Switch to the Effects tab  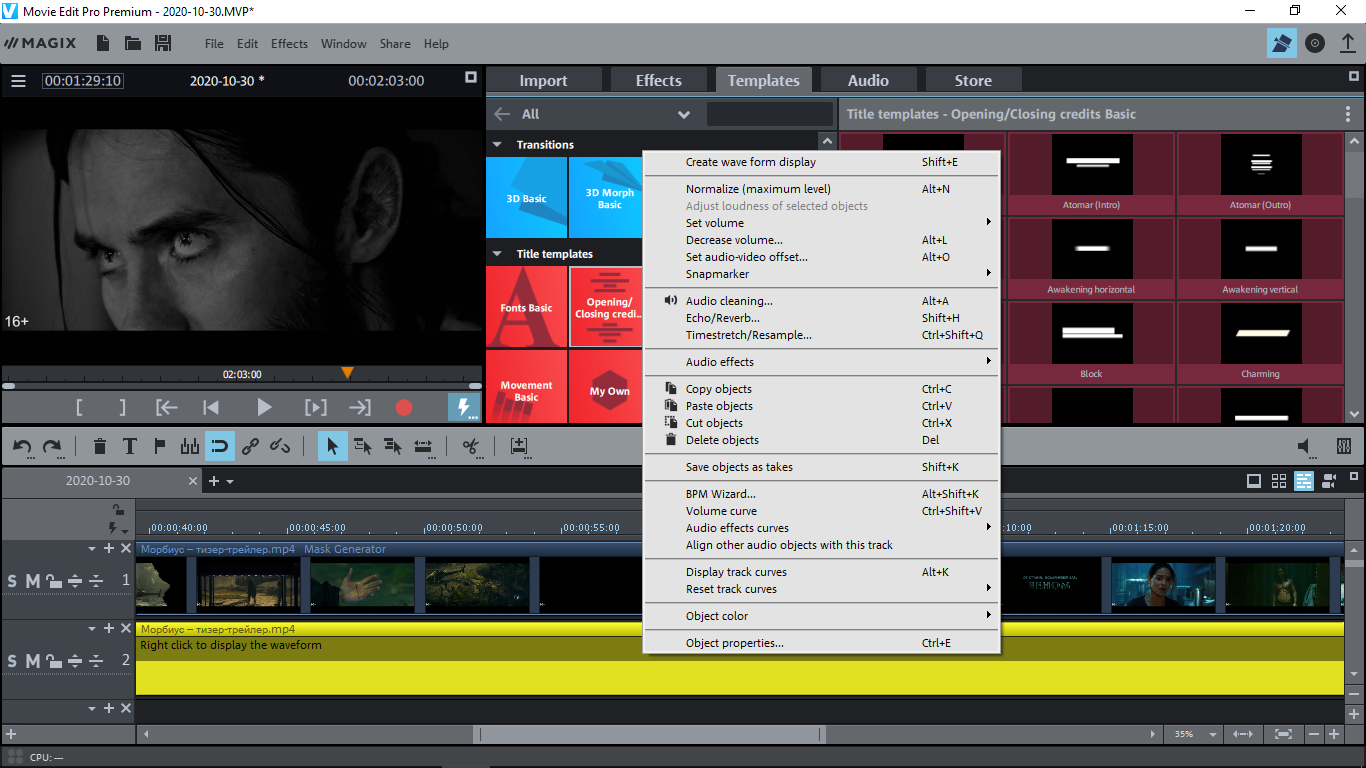coord(658,81)
